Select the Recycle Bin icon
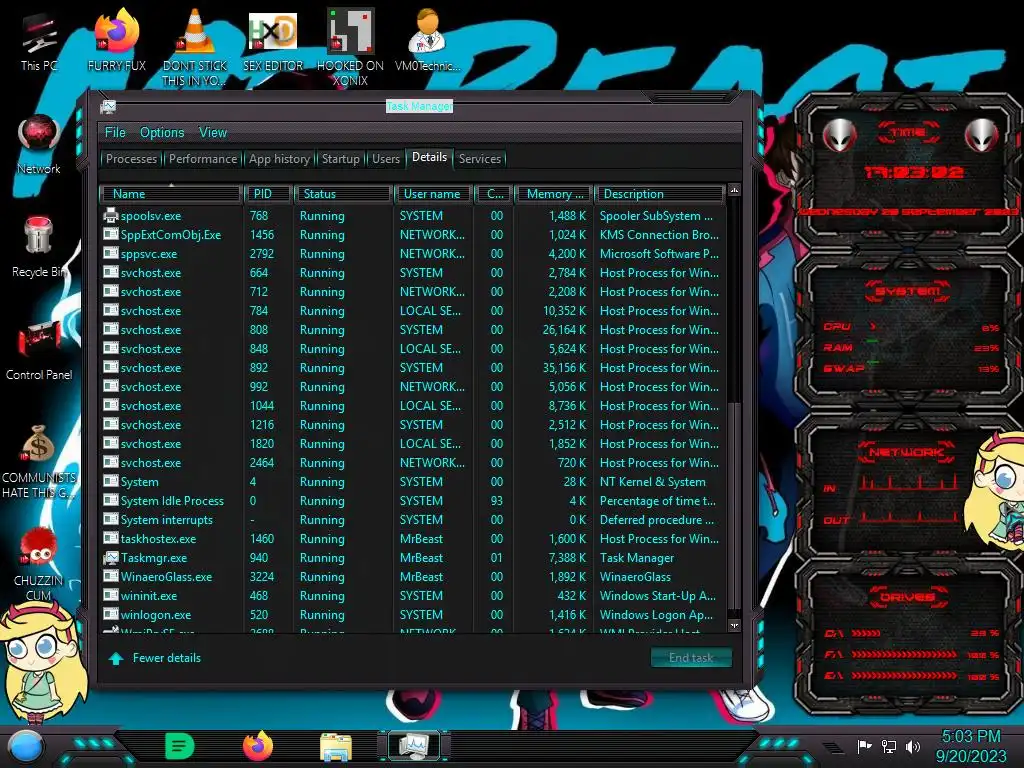The width and height of the screenshot is (1024, 768). [x=39, y=248]
